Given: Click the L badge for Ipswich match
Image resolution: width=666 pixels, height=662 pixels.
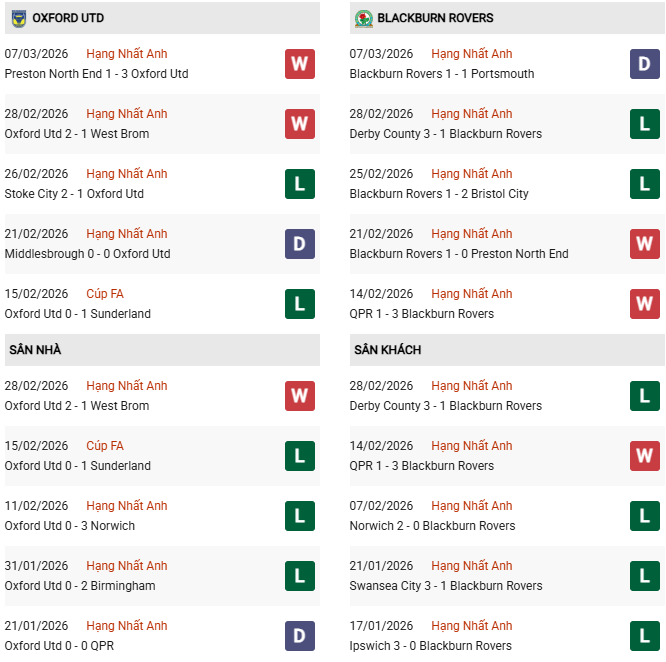Looking at the screenshot, I should tap(644, 636).
